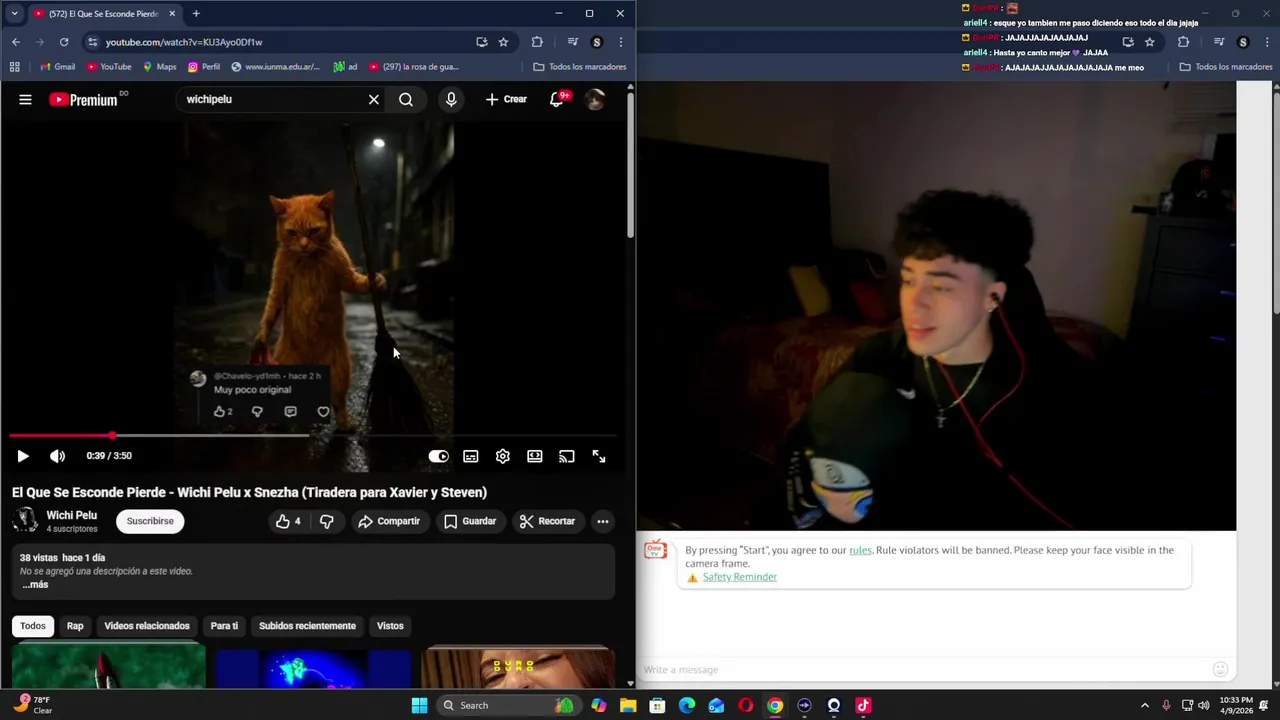Open TikTok from the taskbar
This screenshot has height=720, width=1280.
(863, 705)
